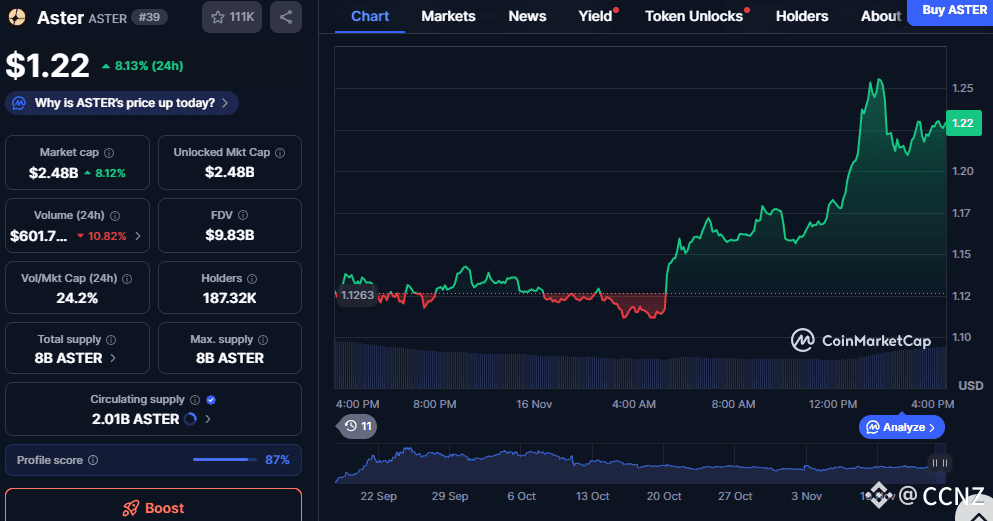Click the Circulating supply verified badge

tap(211, 400)
